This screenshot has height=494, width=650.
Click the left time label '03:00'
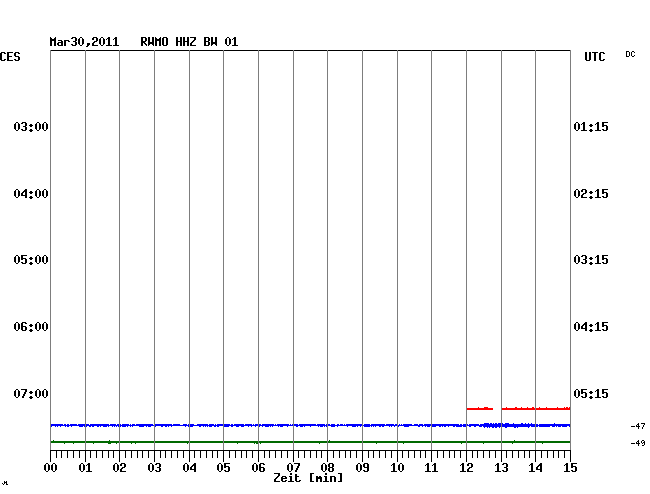[31, 126]
